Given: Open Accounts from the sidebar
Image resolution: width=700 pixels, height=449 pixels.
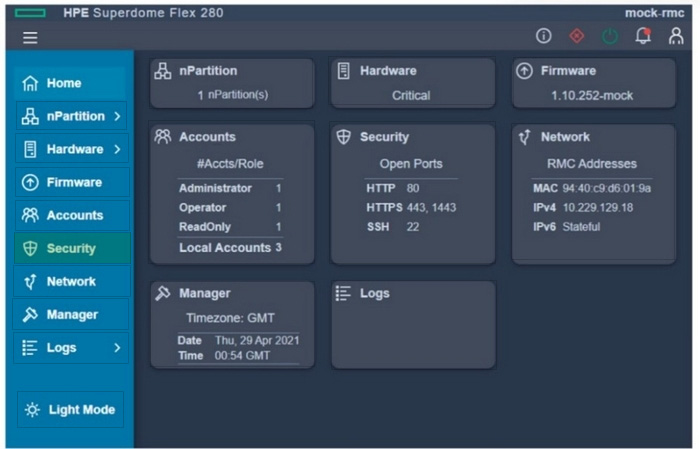Looking at the screenshot, I should click(74, 215).
